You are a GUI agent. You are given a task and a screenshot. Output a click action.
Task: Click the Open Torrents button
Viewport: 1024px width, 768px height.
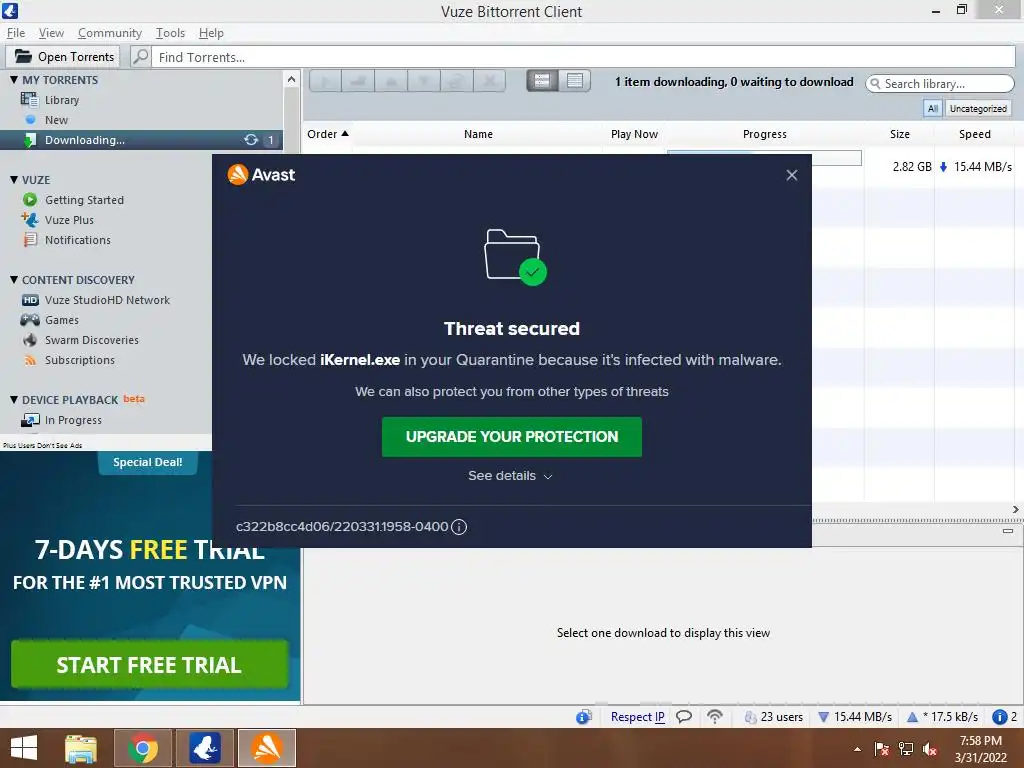[63, 57]
